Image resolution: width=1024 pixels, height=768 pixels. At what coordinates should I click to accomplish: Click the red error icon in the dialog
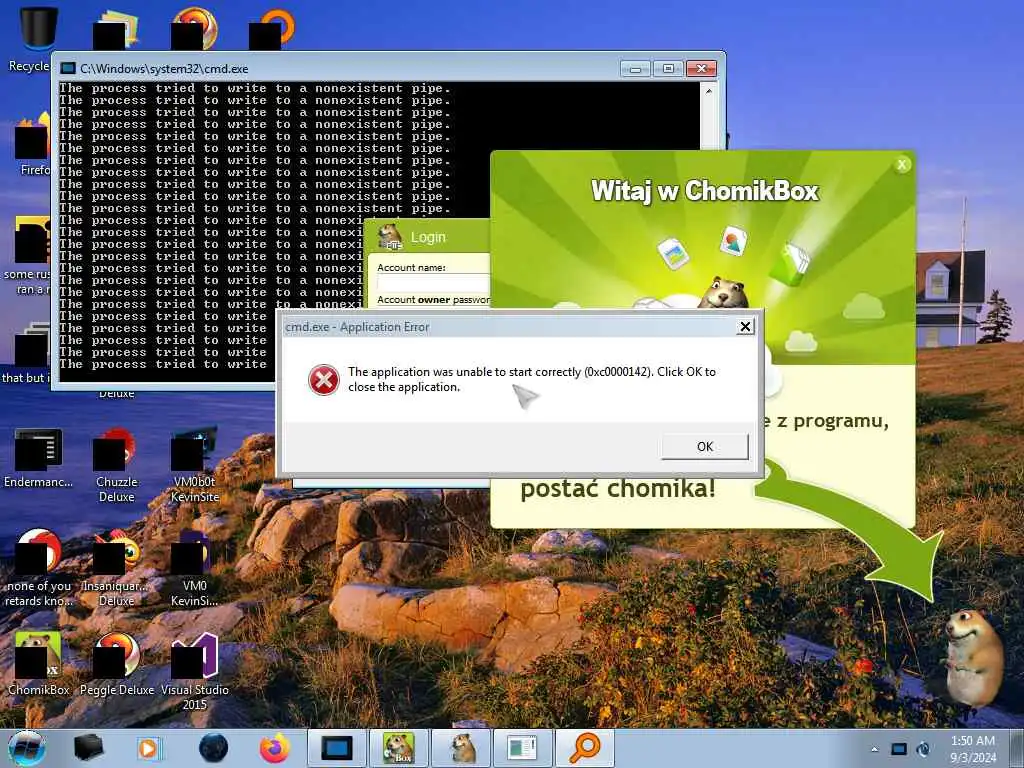pyautogui.click(x=324, y=380)
